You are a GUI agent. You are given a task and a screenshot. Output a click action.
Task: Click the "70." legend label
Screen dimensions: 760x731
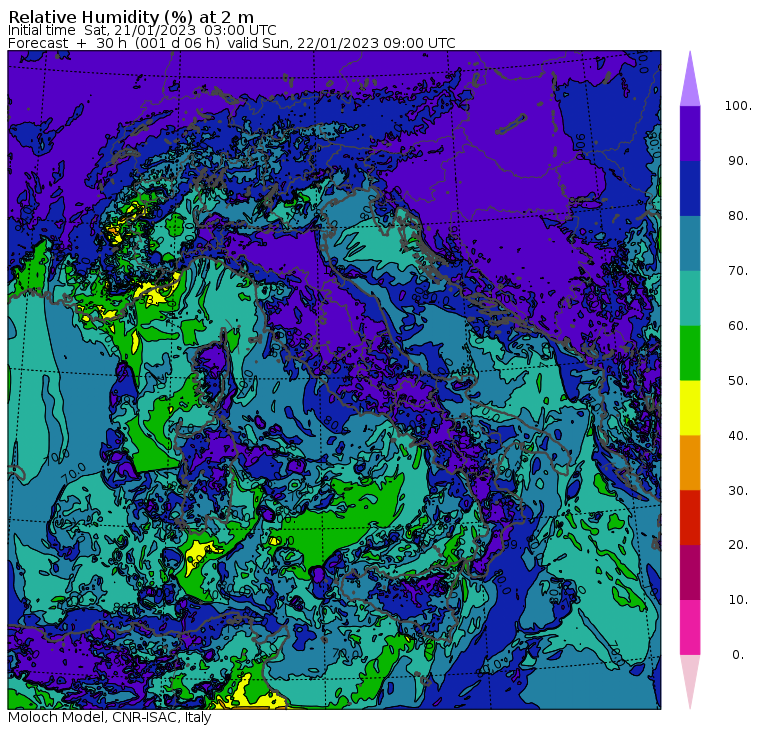[x=738, y=270]
